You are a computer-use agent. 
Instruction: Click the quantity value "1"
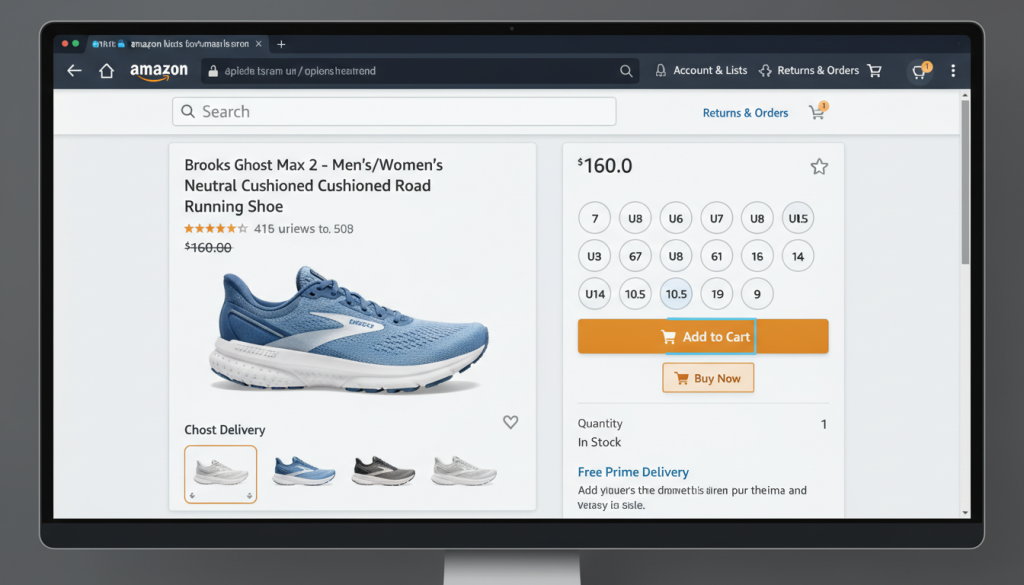[x=824, y=424]
